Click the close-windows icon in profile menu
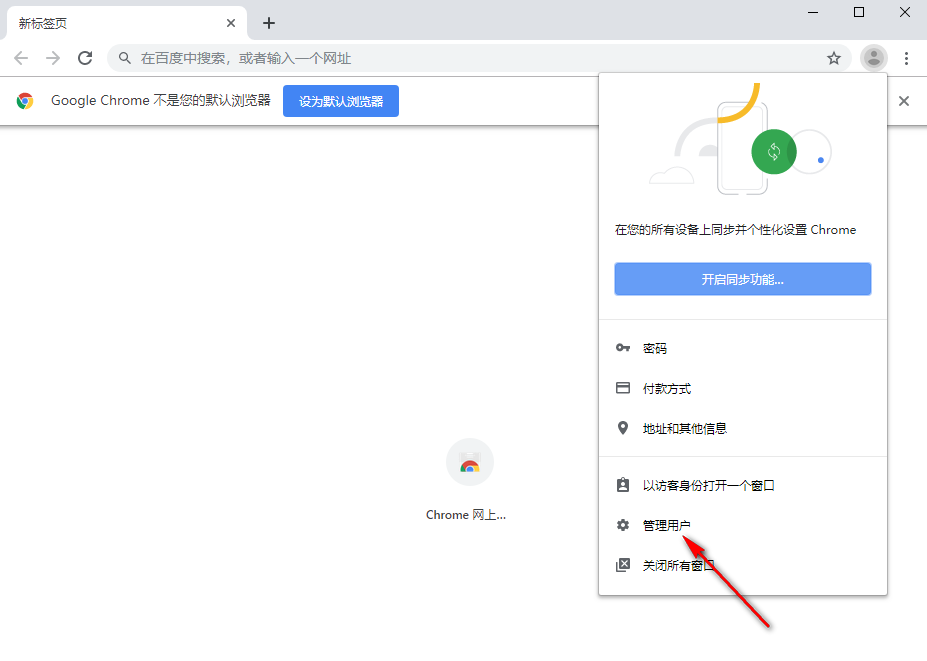 click(623, 565)
